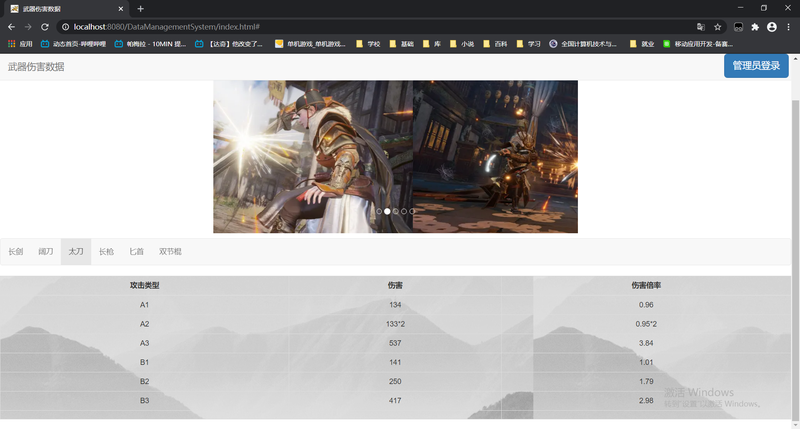Click the A1 attack type cell
This screenshot has height=429, width=800.
point(144,305)
